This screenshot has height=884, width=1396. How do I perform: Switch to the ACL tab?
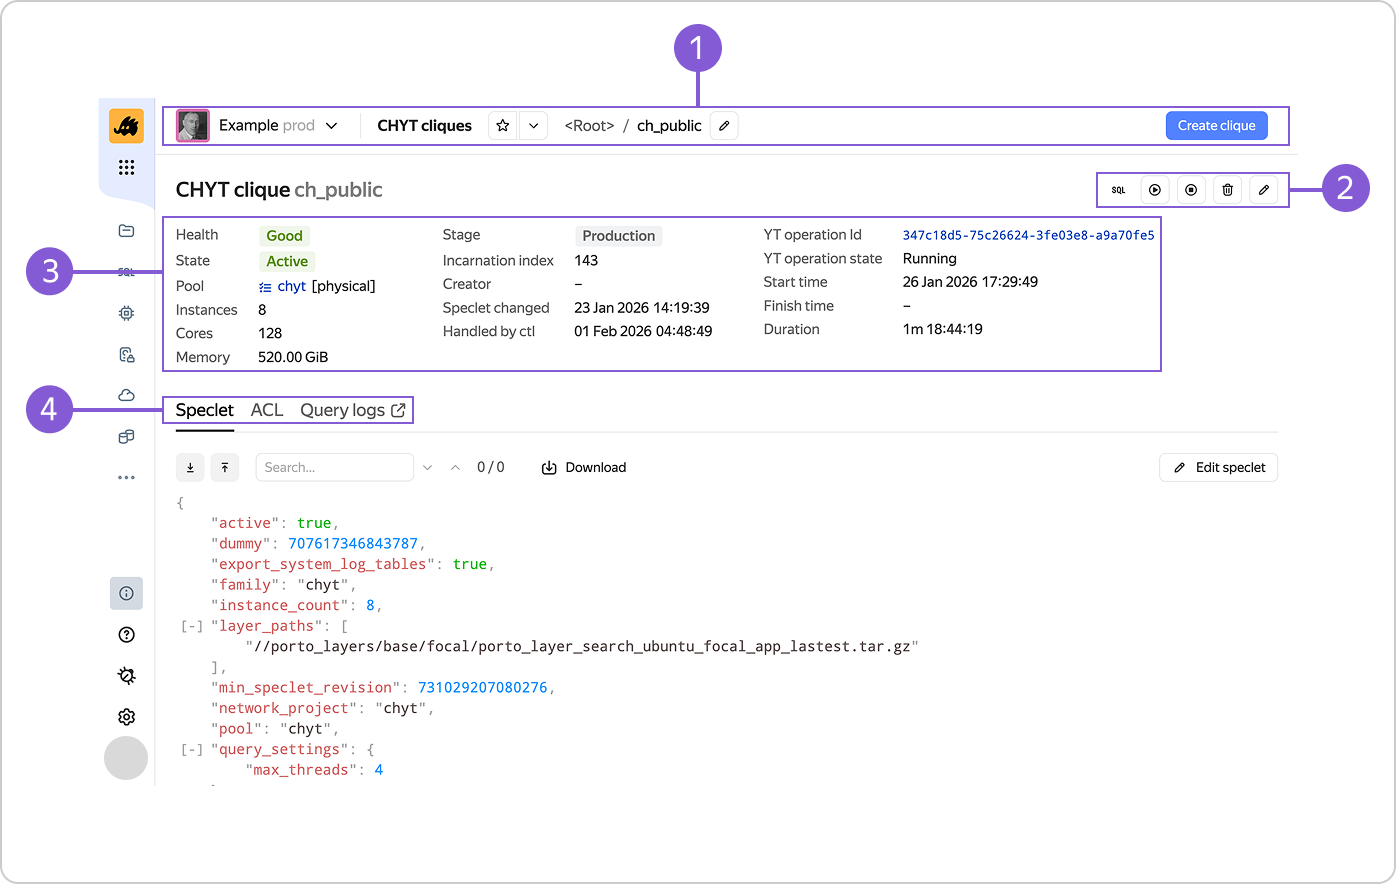pos(267,411)
